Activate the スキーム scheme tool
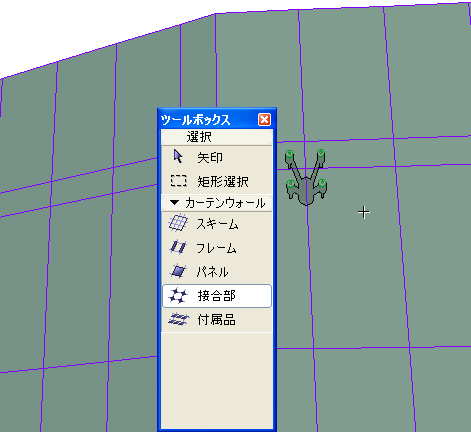471x432 pixels. tap(217, 224)
